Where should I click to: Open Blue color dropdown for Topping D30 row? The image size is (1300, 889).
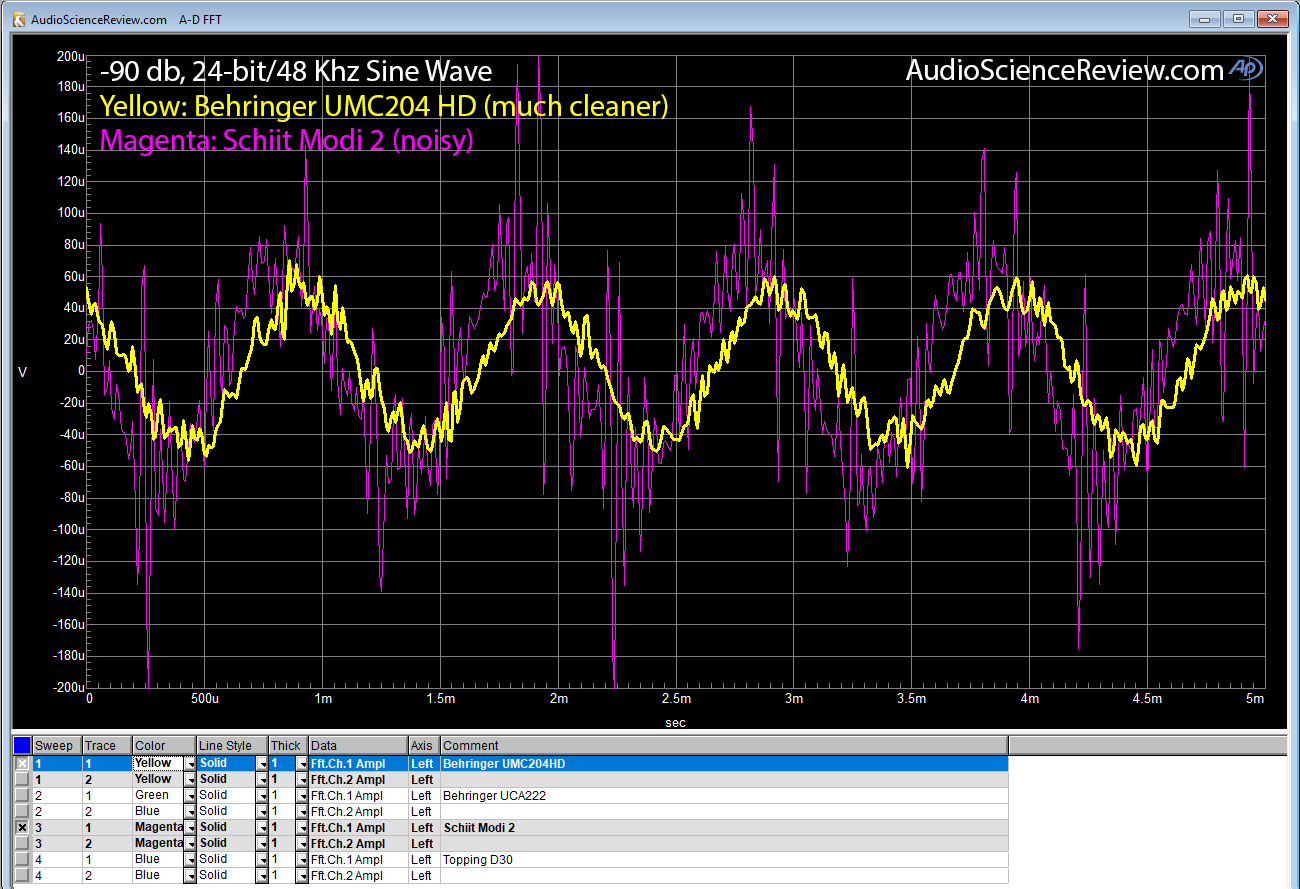pyautogui.click(x=189, y=859)
